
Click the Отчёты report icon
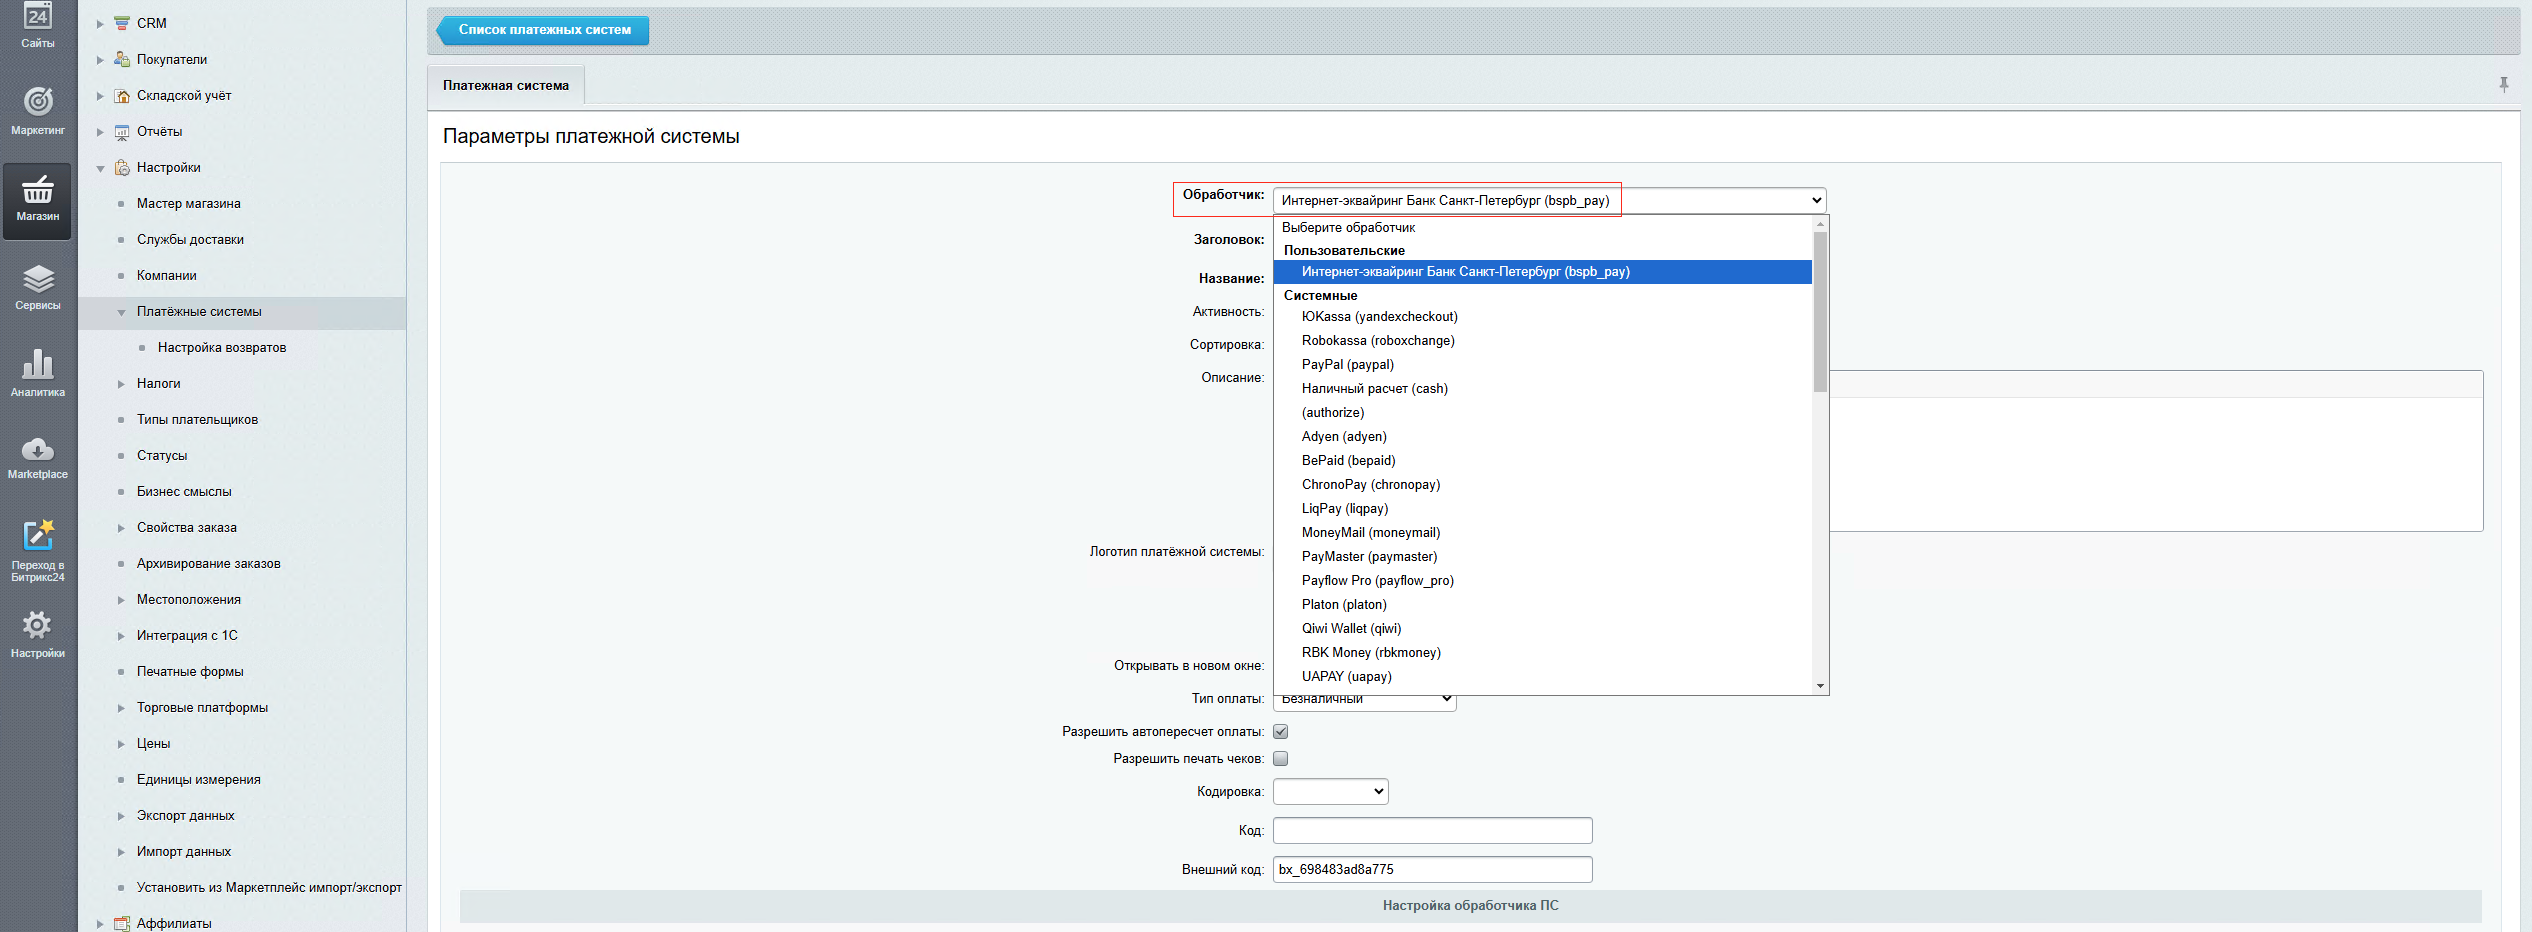(x=122, y=131)
